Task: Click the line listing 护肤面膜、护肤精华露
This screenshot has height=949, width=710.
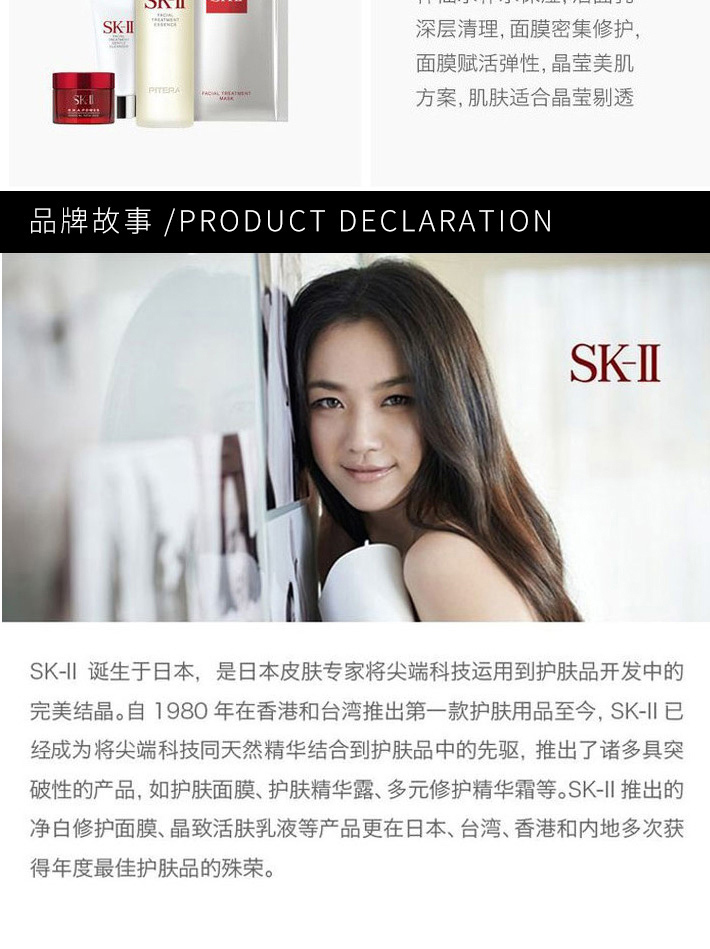Action: pyautogui.click(x=357, y=790)
